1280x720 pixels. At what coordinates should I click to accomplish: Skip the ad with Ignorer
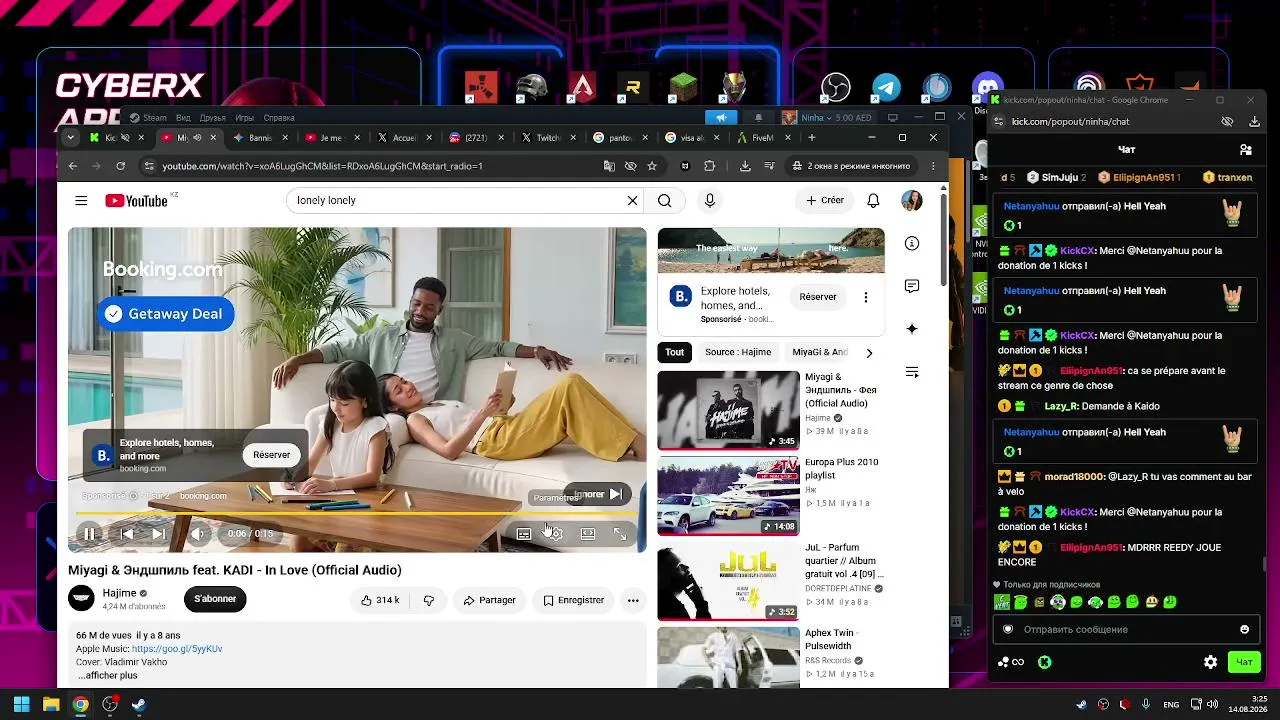(x=598, y=494)
